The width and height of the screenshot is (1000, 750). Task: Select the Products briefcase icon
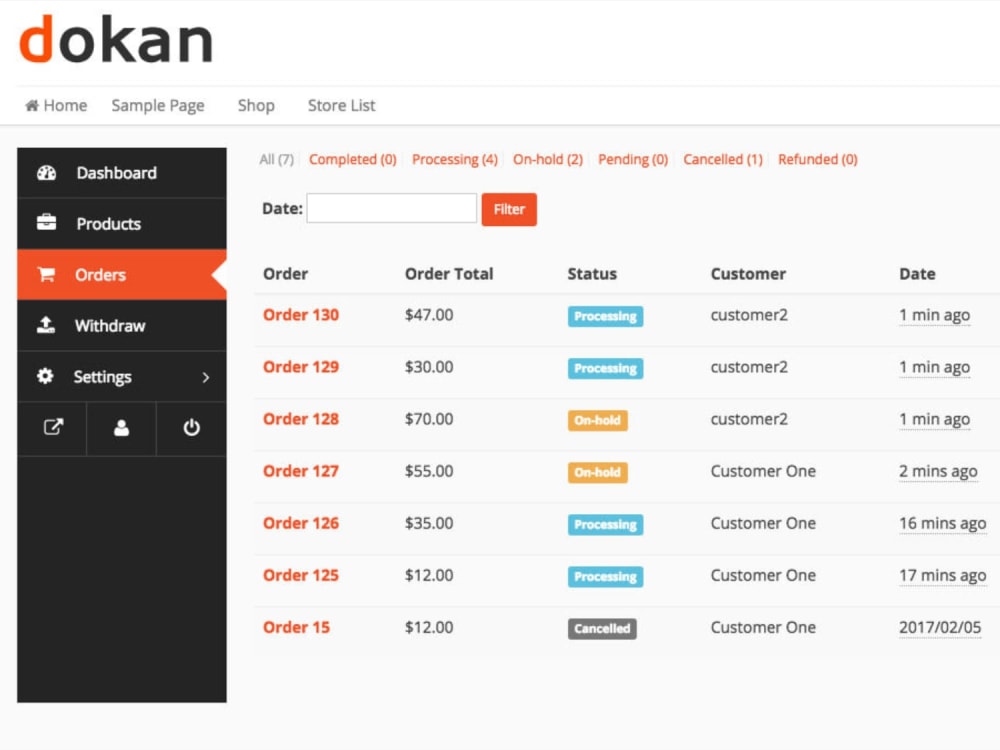click(x=45, y=223)
